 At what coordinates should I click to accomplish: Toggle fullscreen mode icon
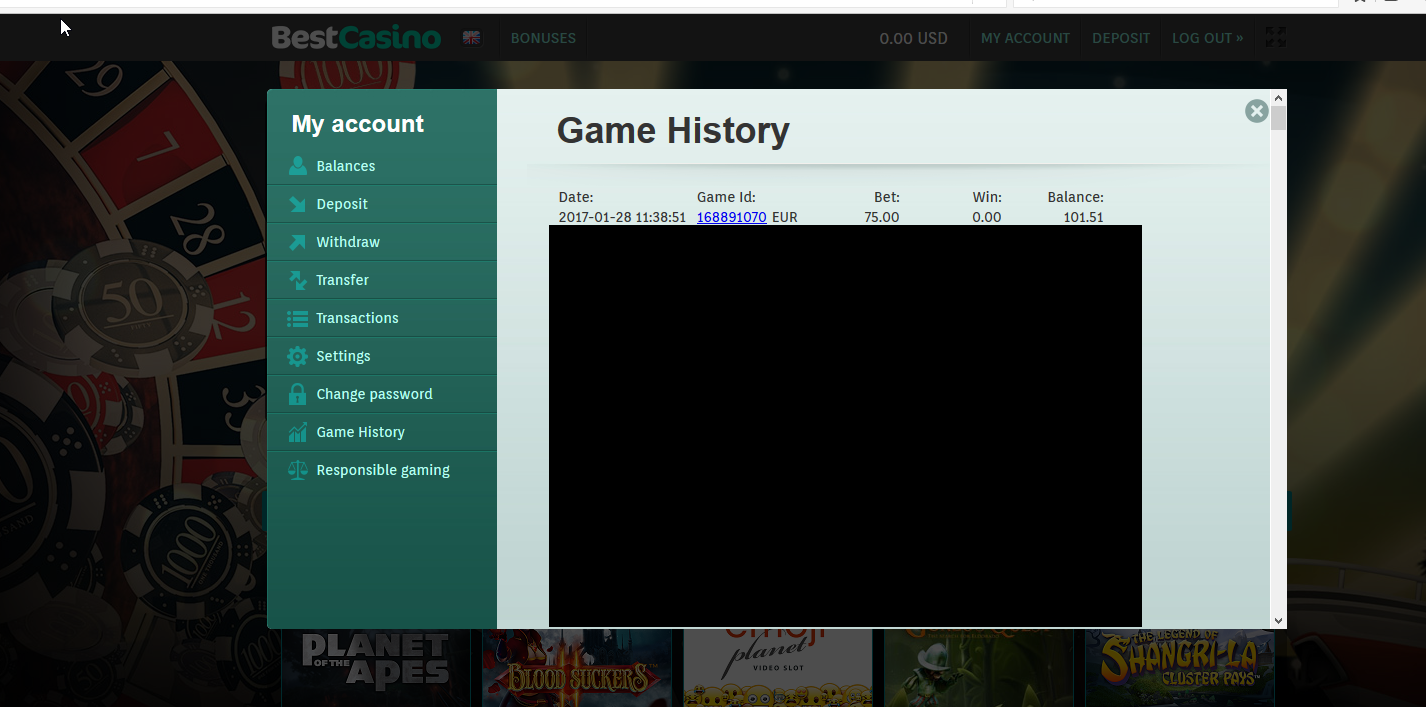(1276, 37)
